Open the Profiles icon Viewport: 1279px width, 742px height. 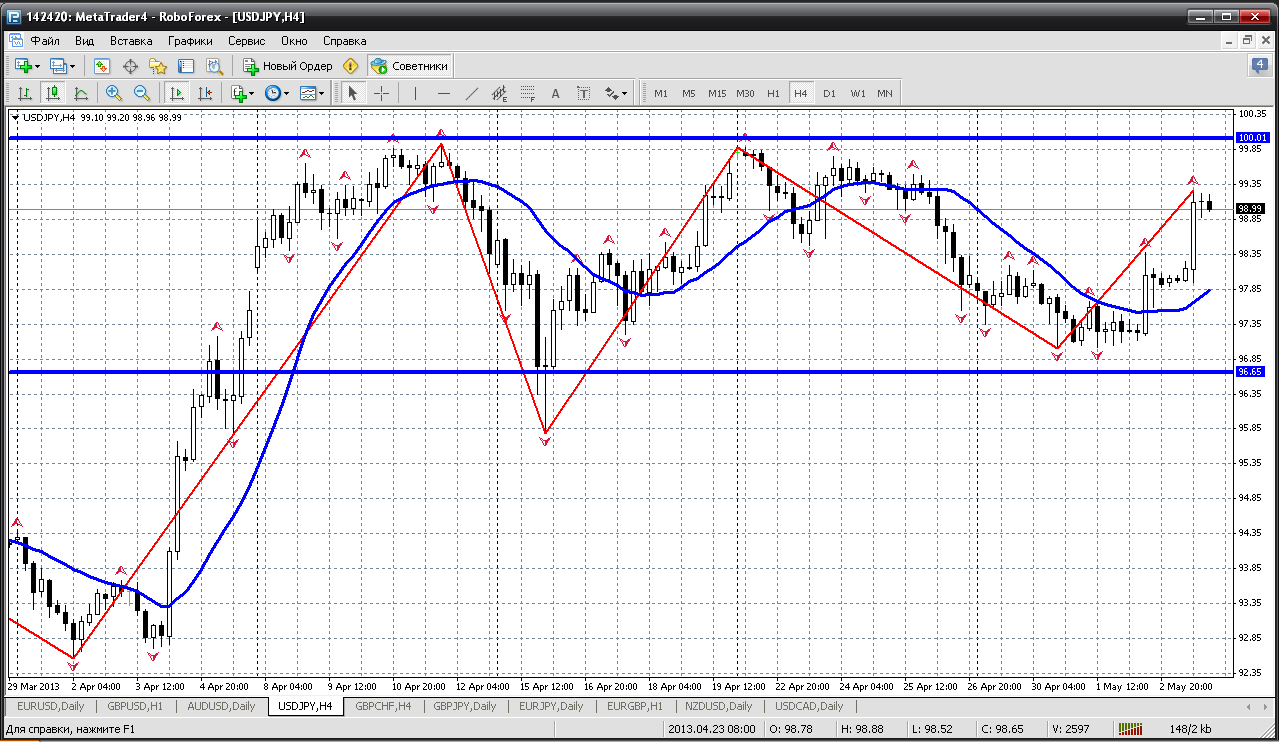[x=58, y=66]
